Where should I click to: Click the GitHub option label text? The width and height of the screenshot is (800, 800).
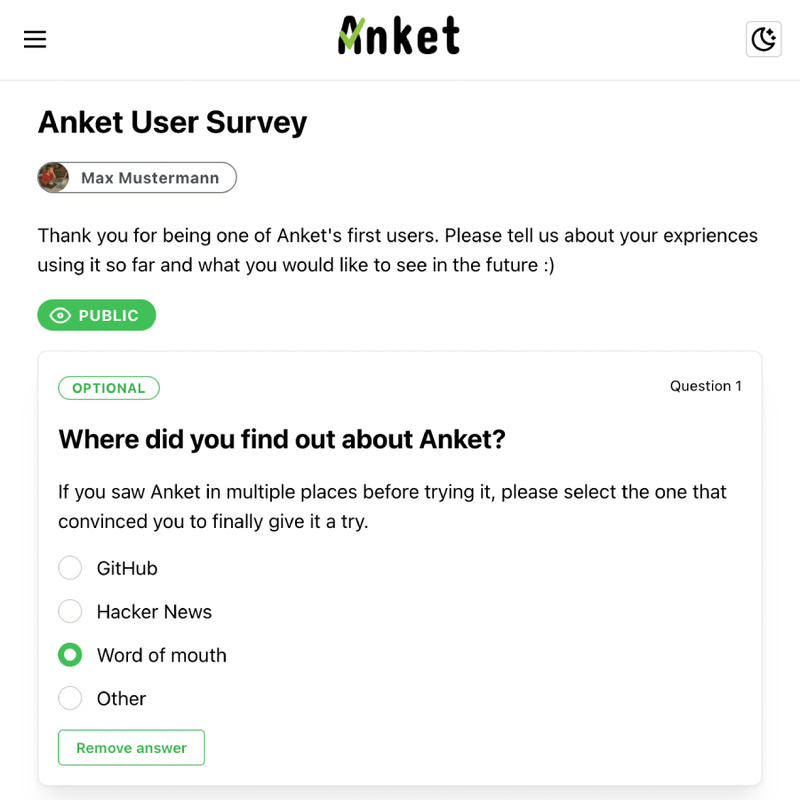pyautogui.click(x=127, y=568)
